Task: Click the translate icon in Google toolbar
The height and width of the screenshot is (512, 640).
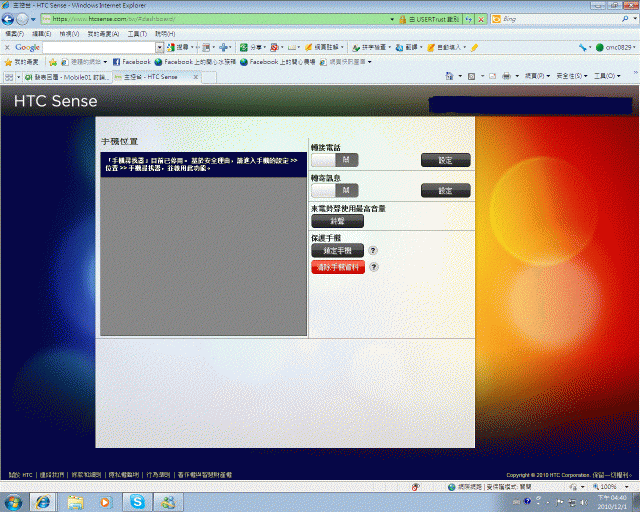Action: [399, 47]
